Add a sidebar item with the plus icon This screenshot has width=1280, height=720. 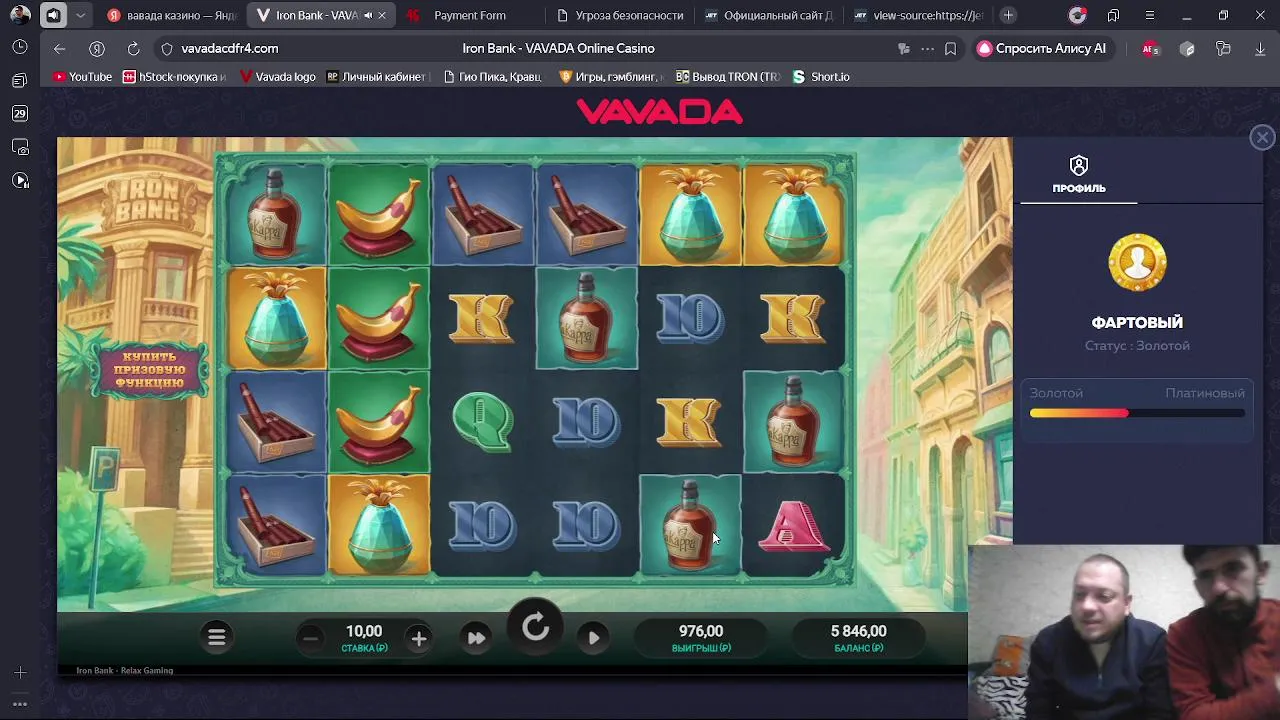point(20,673)
